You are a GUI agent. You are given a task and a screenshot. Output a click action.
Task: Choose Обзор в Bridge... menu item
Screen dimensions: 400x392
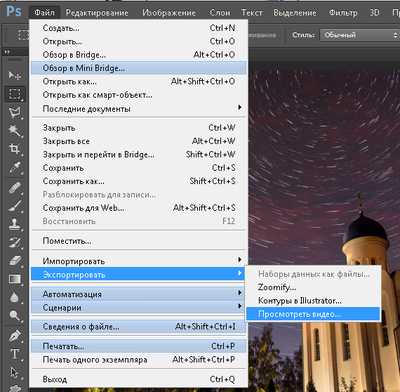coord(139,55)
